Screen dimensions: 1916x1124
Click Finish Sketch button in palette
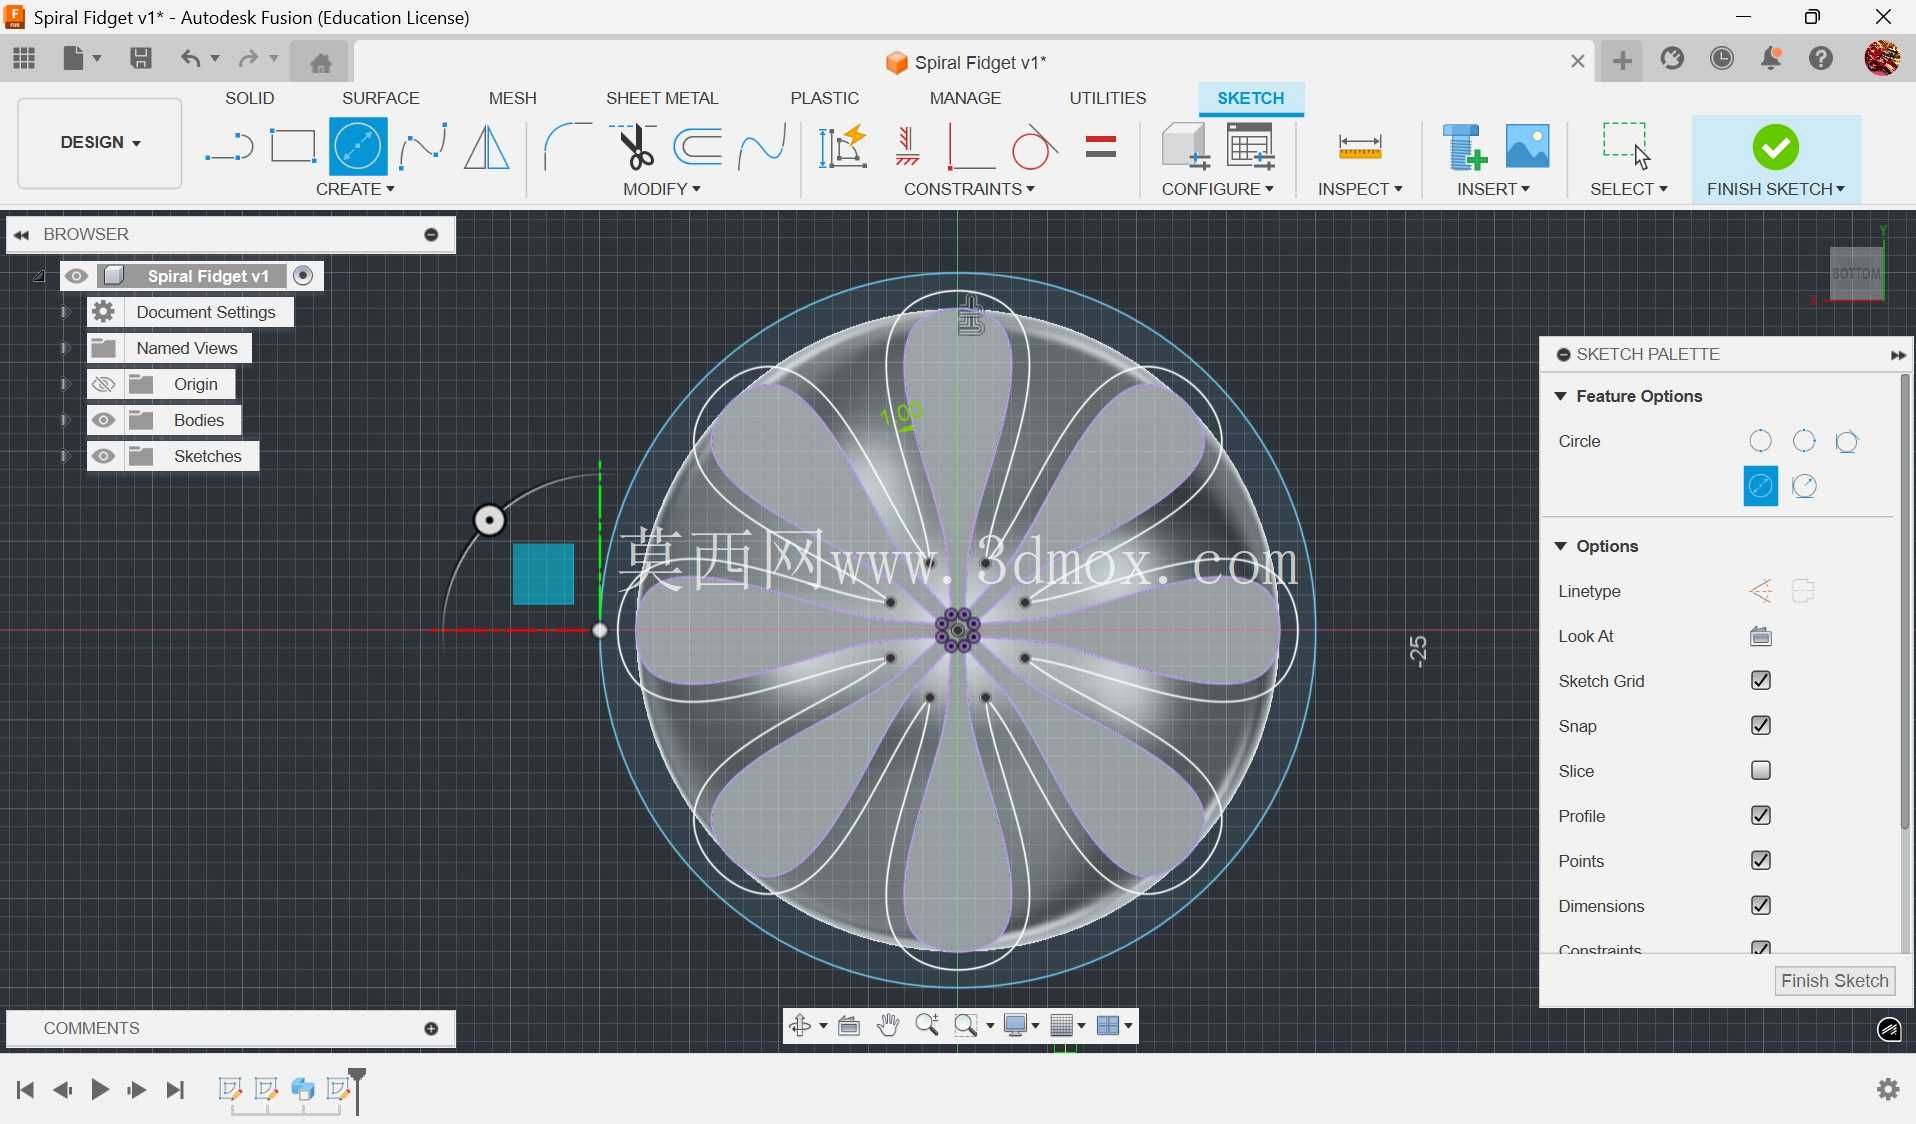pos(1835,981)
